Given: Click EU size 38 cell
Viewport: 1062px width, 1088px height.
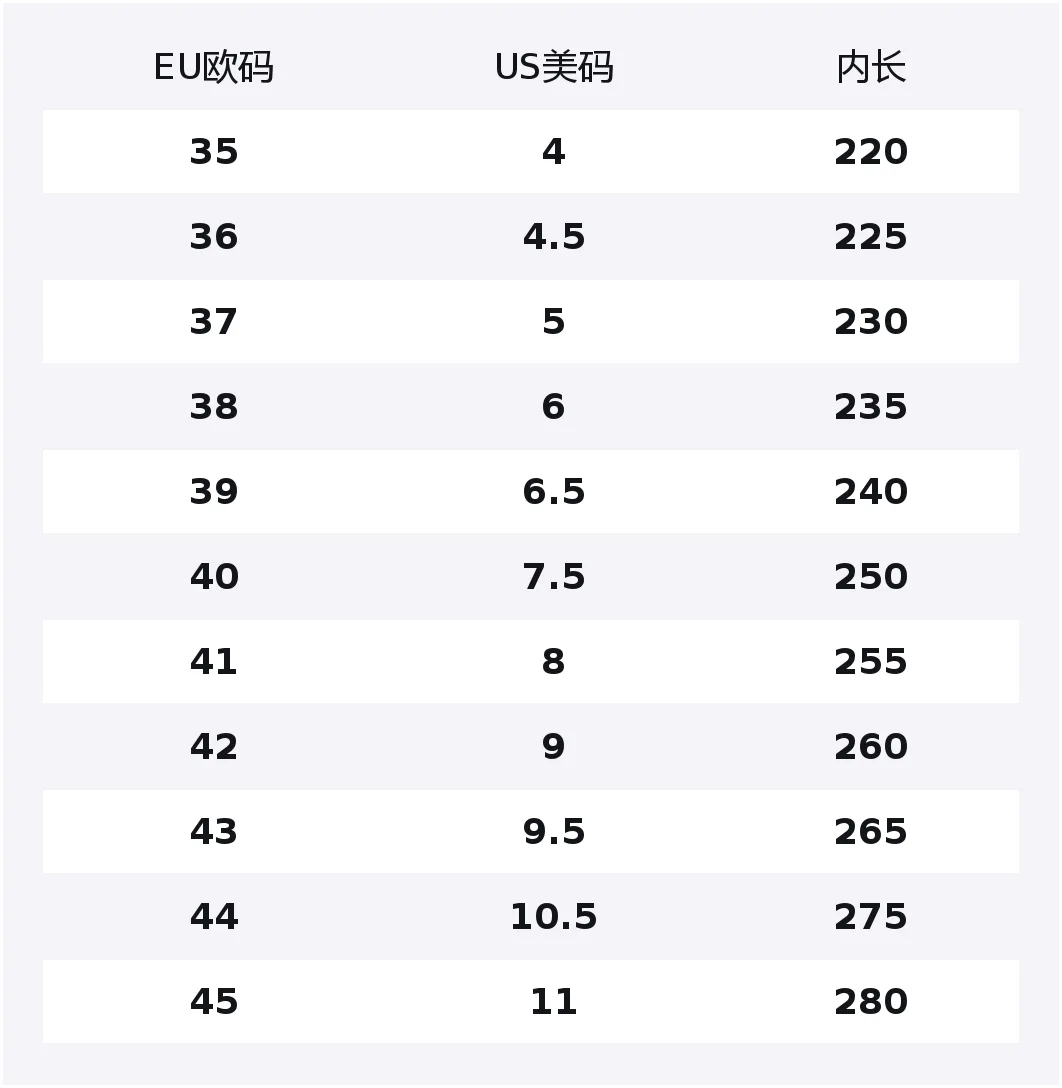Looking at the screenshot, I should (x=214, y=407).
